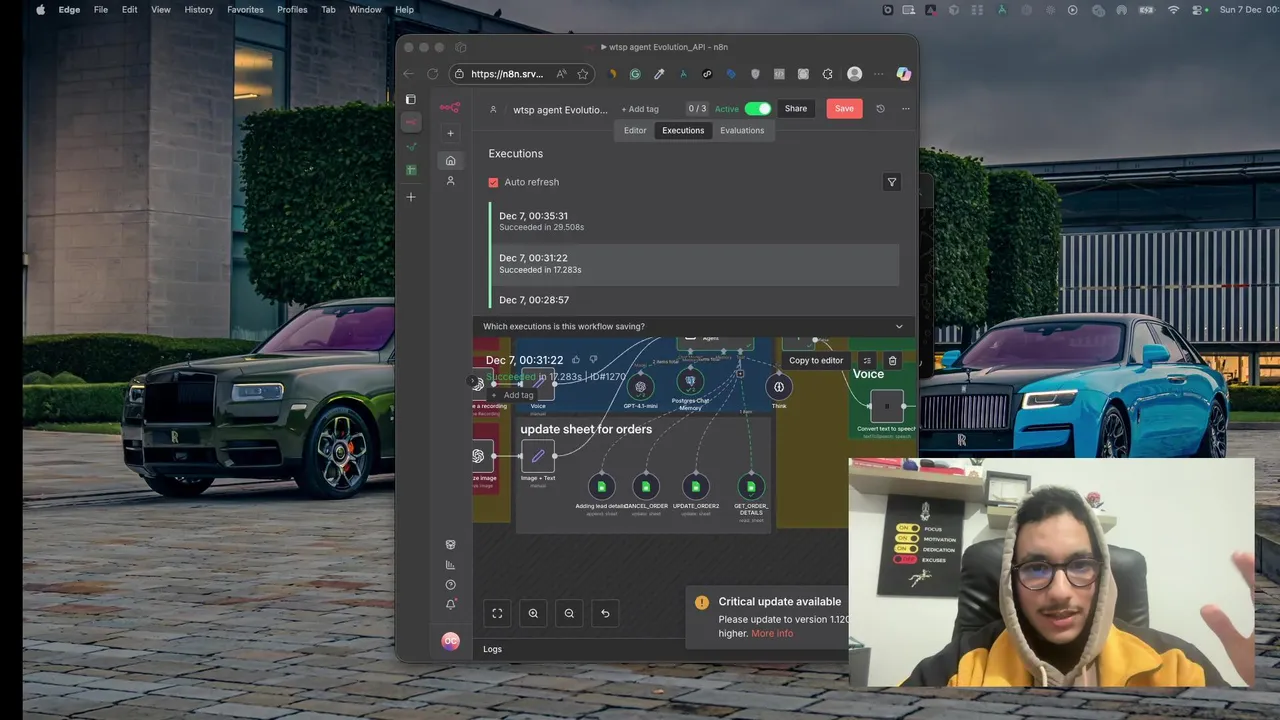
Task: Select the Voice edit node
Action: pos(538,384)
